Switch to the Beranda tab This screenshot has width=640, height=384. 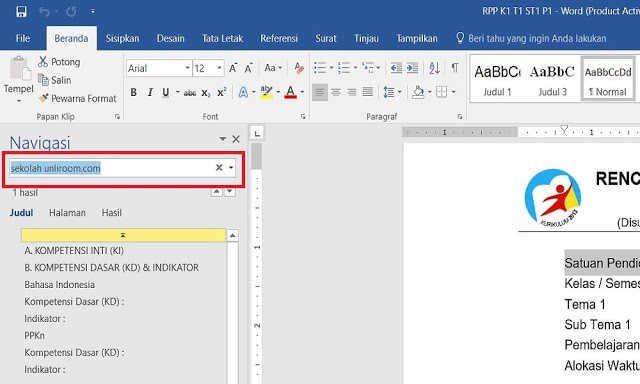click(71, 38)
